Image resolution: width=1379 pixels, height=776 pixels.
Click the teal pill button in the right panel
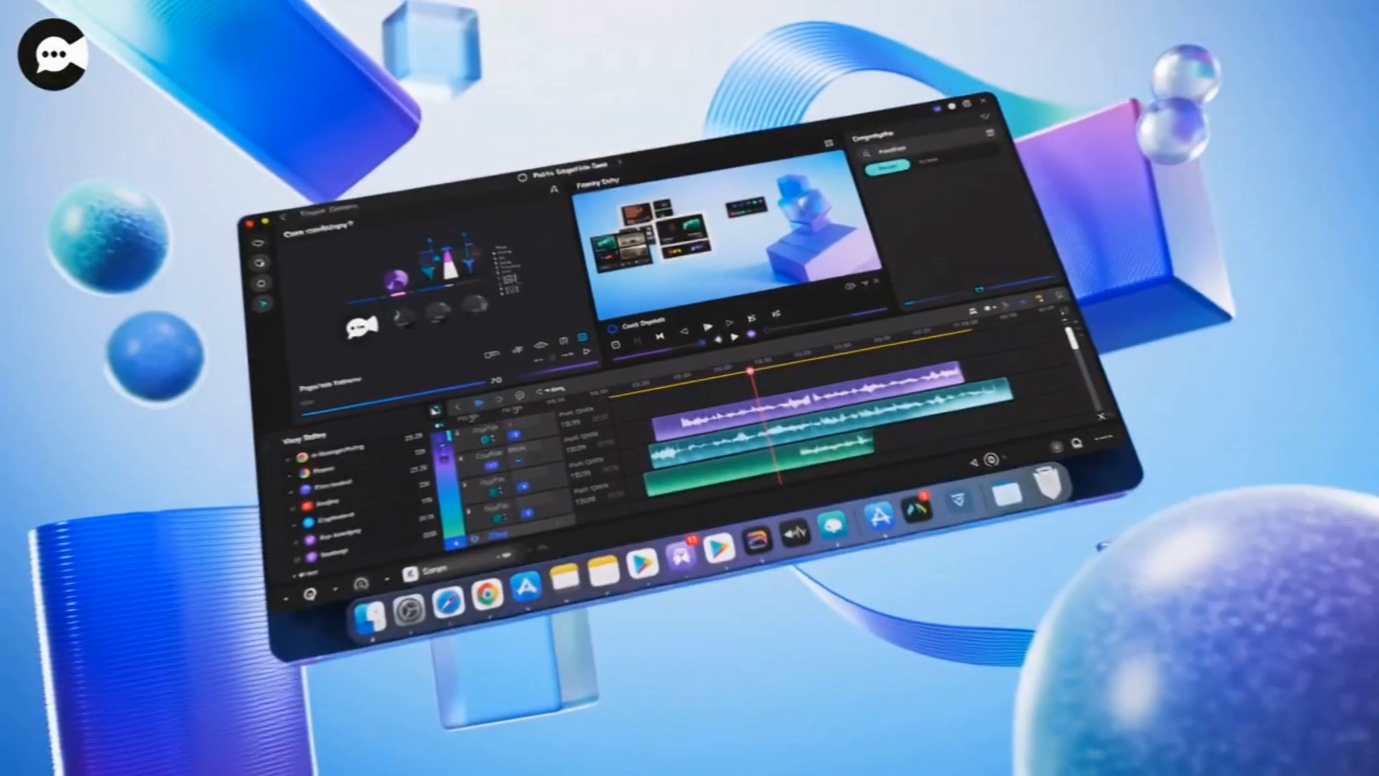coord(887,168)
